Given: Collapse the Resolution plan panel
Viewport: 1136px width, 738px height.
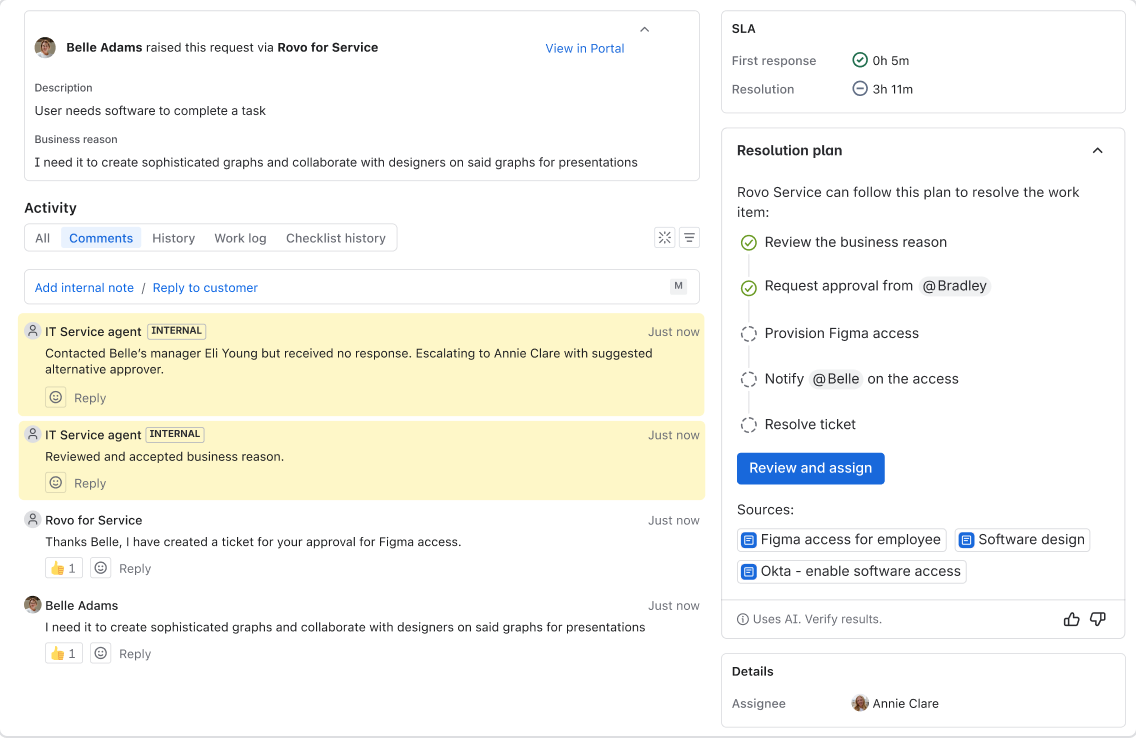Looking at the screenshot, I should (1097, 151).
